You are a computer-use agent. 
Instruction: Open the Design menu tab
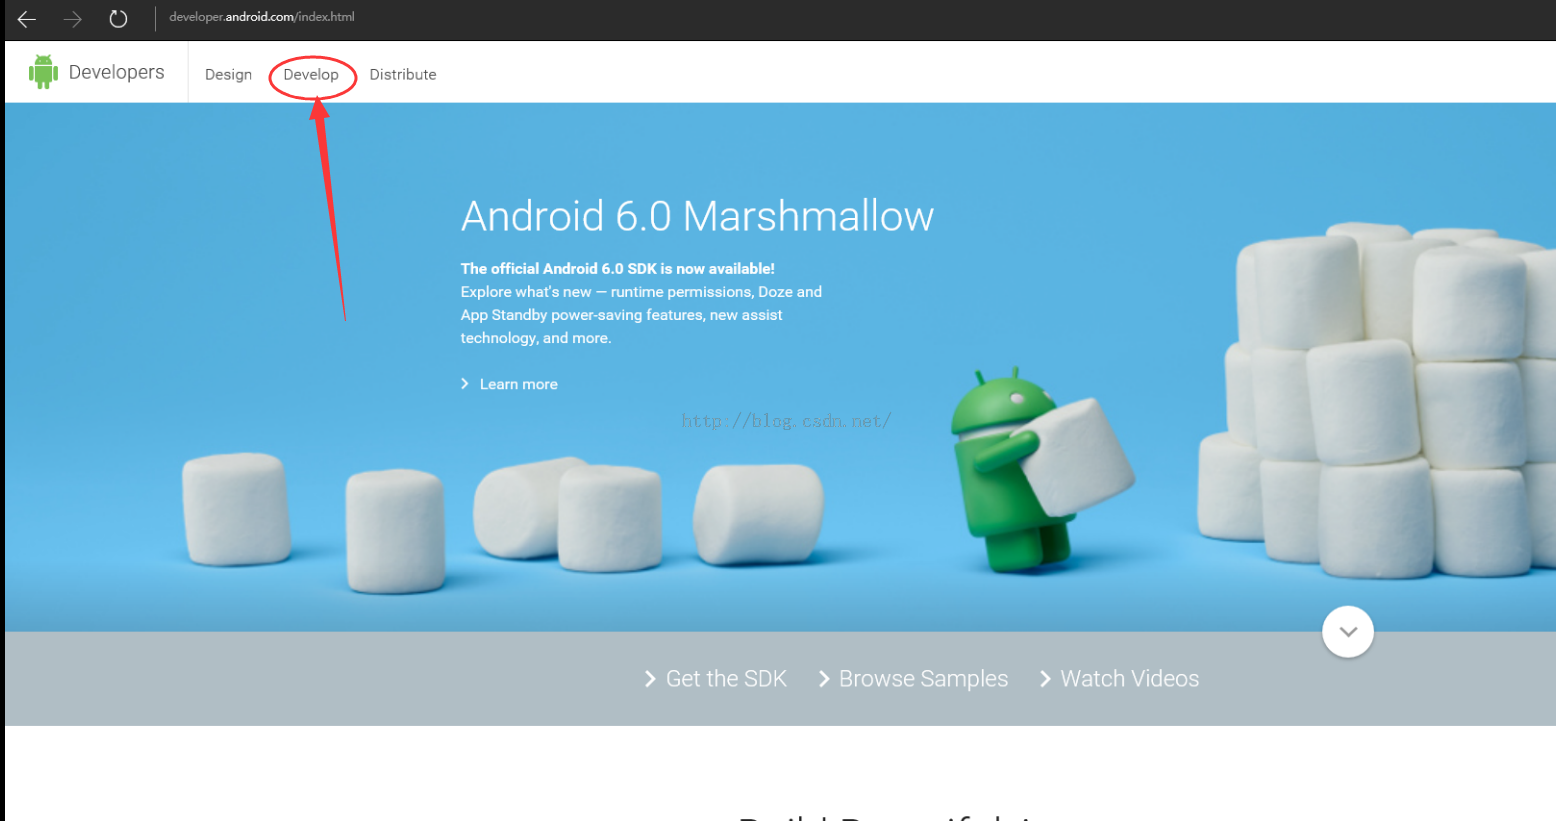pos(228,75)
